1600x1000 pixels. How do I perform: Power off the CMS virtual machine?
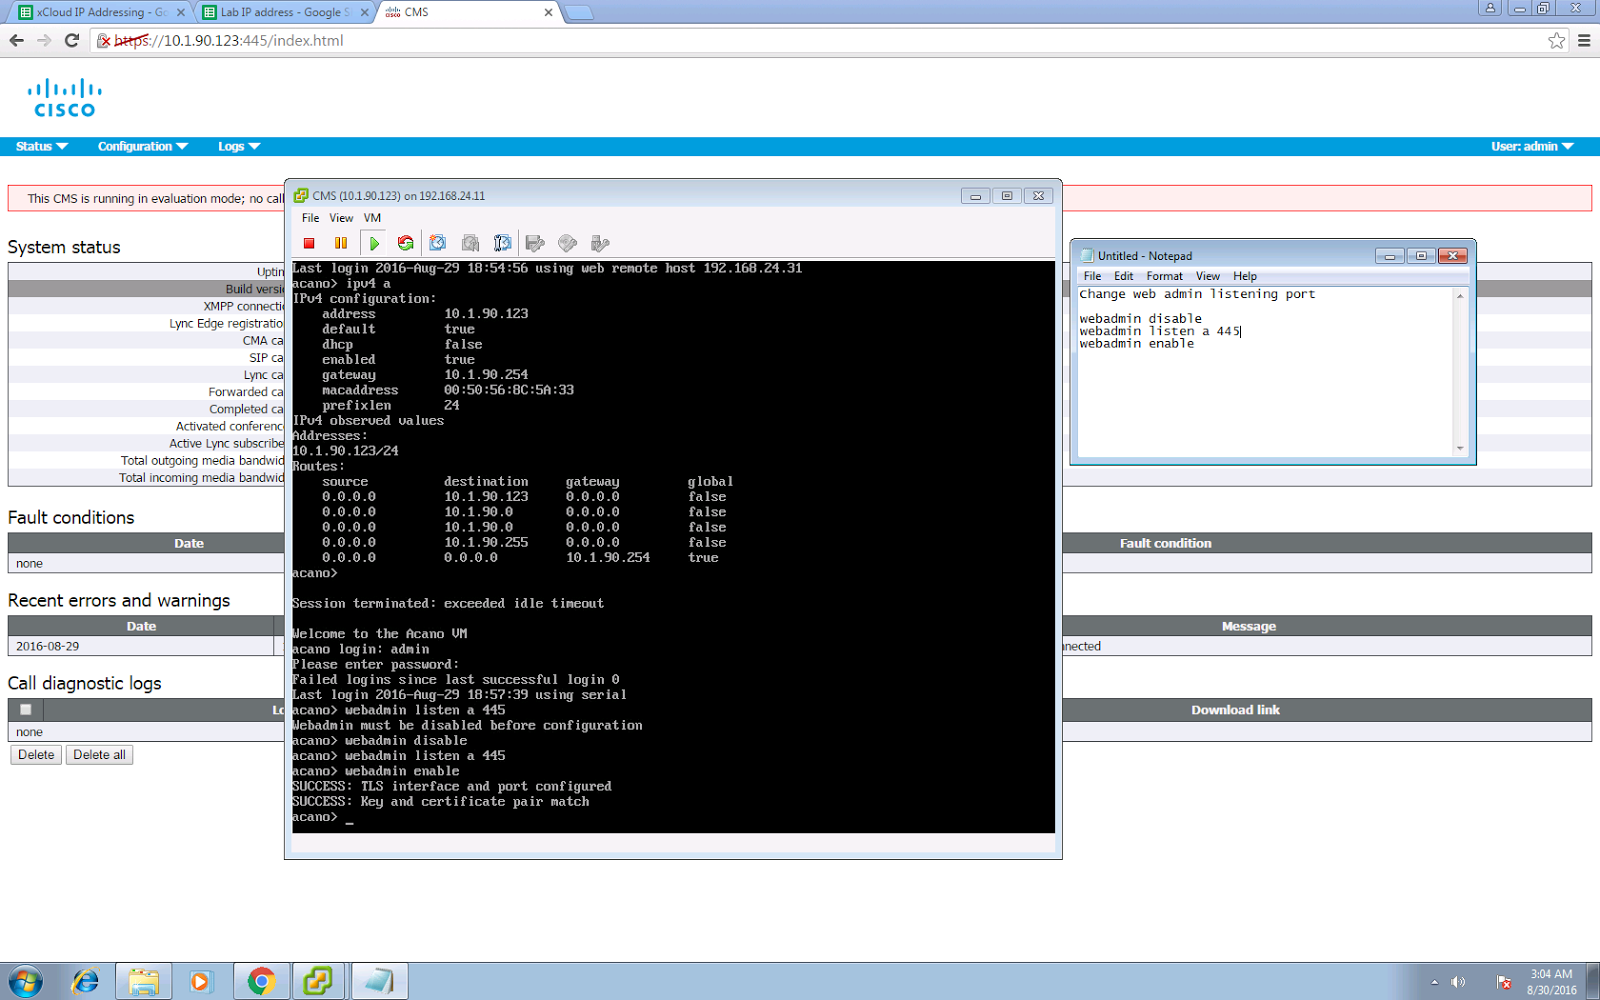pos(309,243)
